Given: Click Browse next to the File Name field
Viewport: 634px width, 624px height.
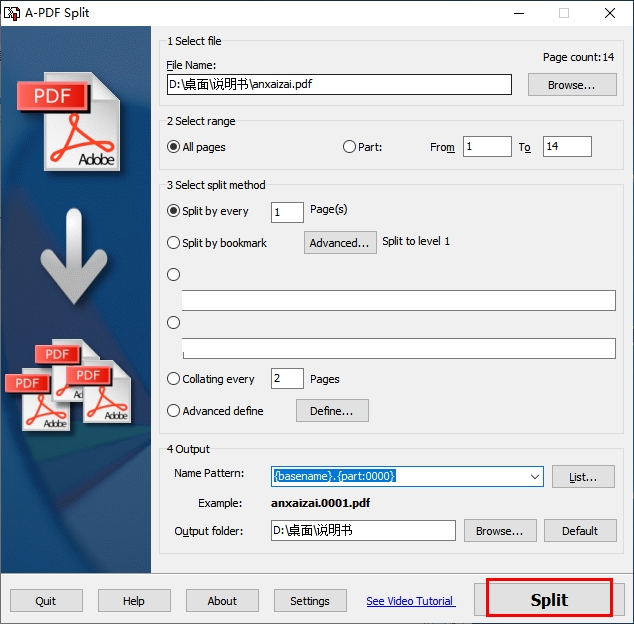Looking at the screenshot, I should [572, 85].
